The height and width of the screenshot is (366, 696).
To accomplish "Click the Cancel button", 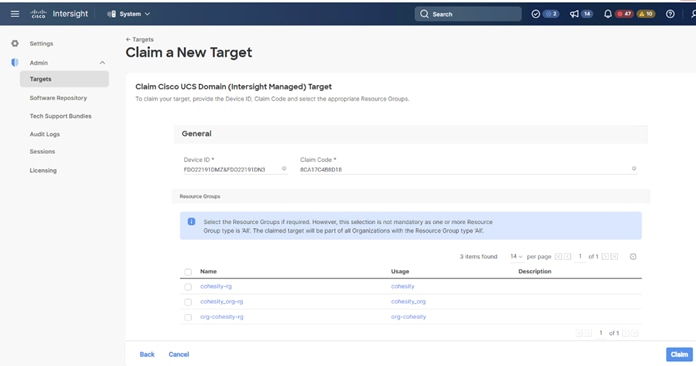I will click(x=178, y=354).
